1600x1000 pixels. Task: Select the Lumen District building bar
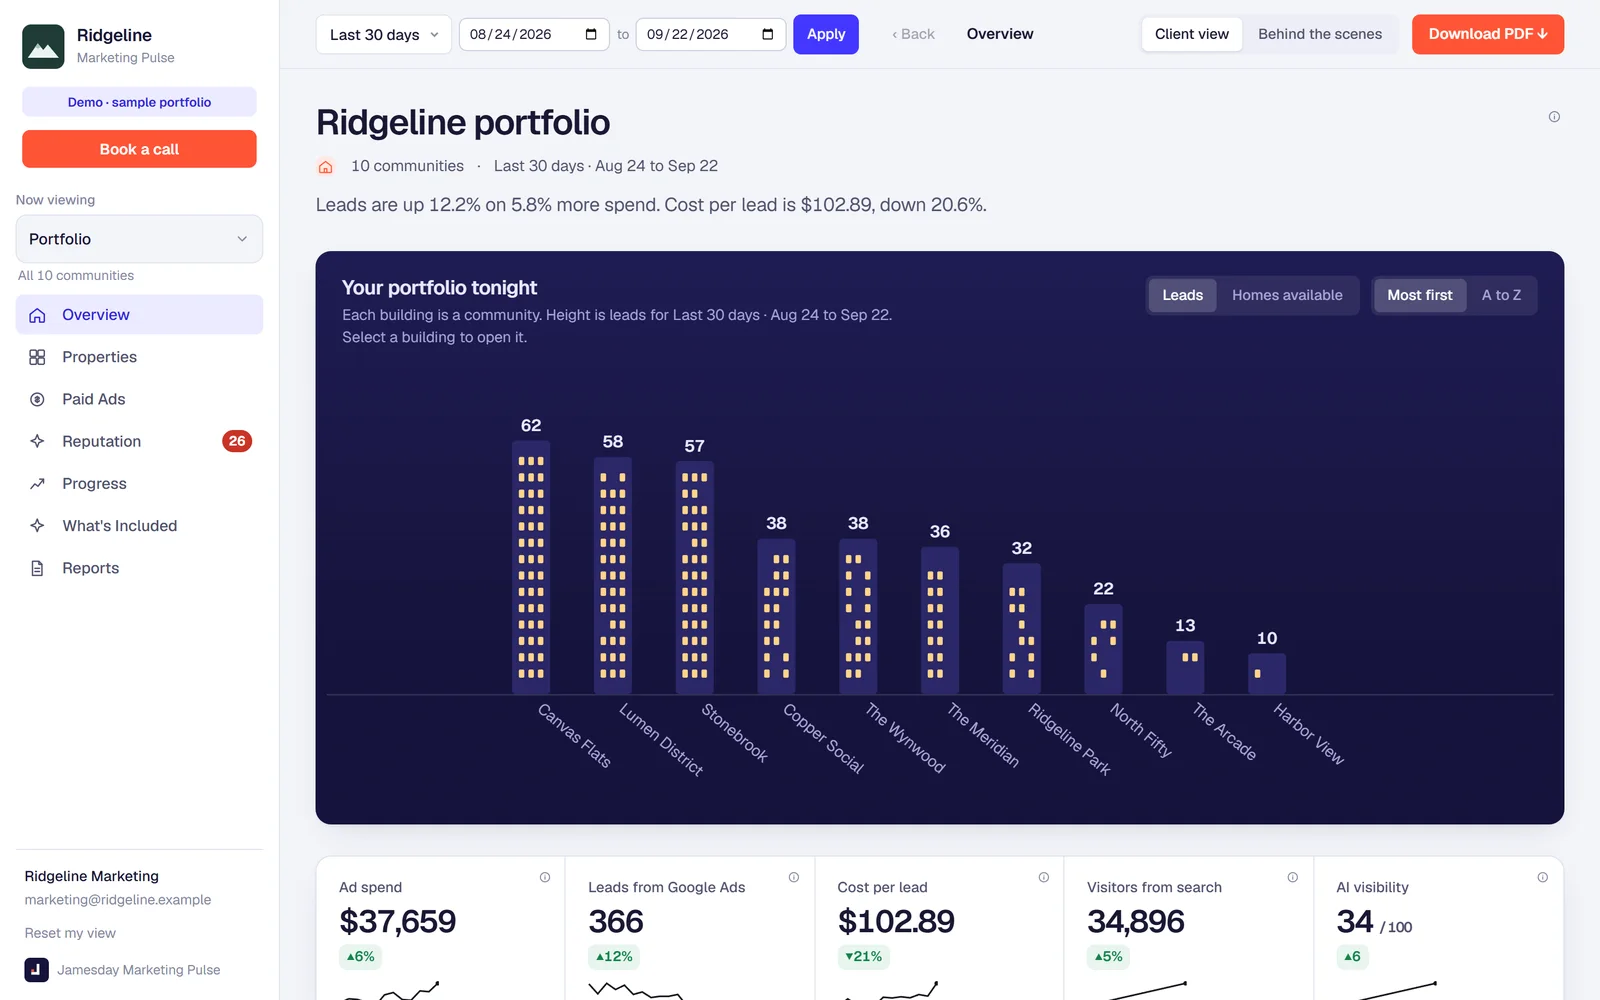click(x=613, y=575)
